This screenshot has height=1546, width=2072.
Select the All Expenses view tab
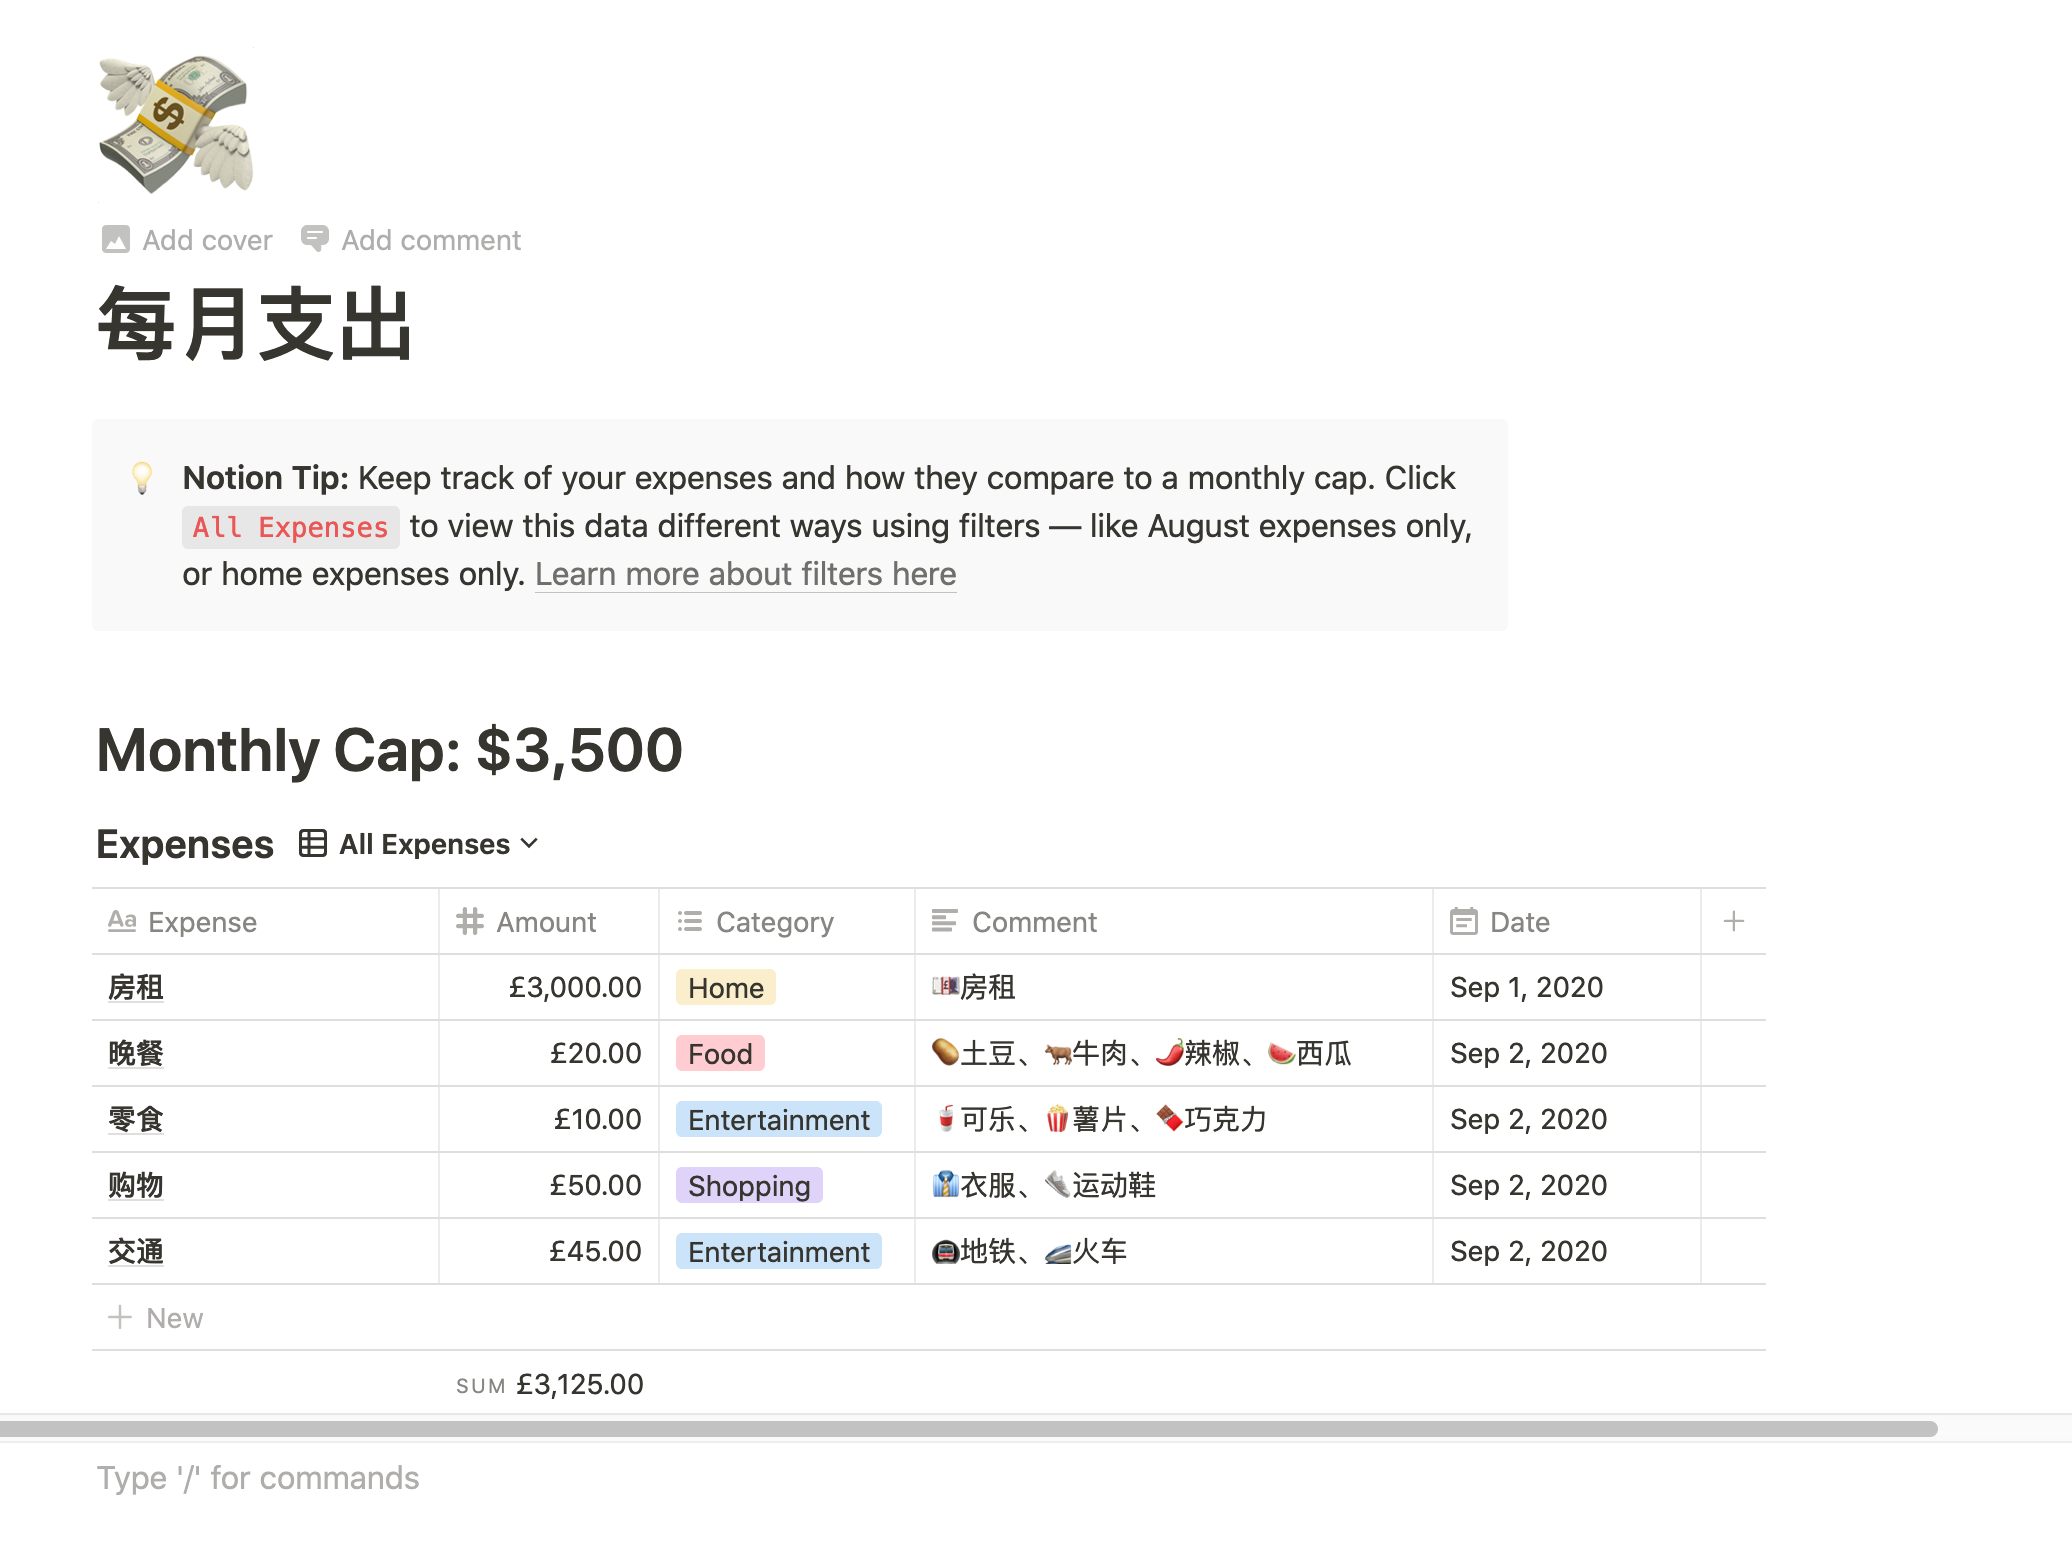423,843
